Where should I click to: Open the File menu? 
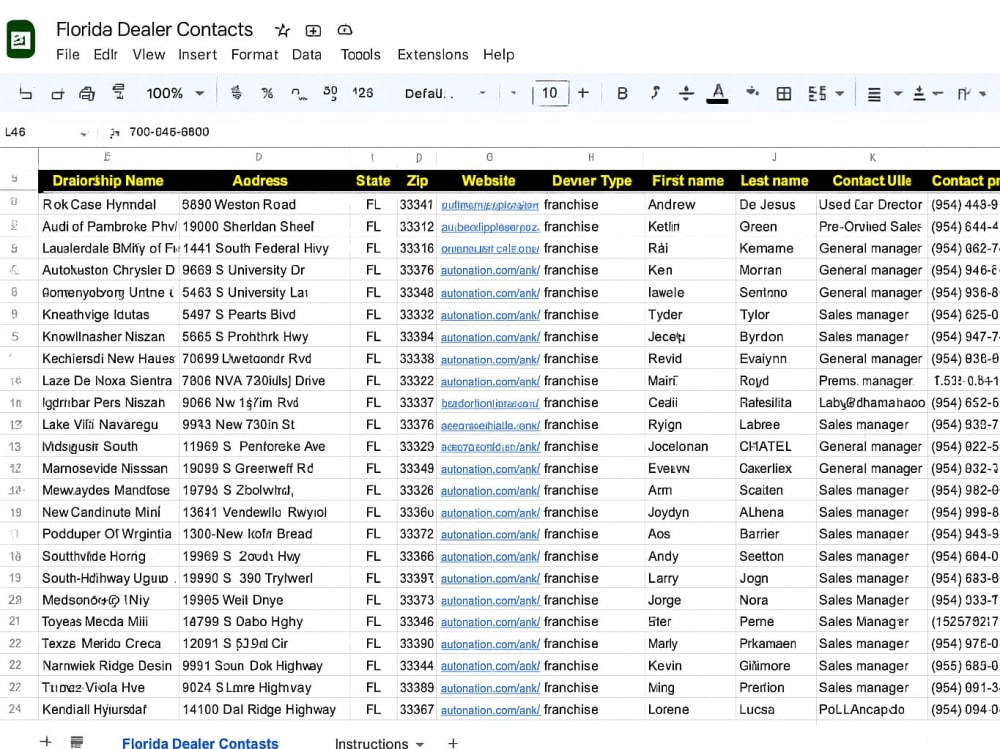pyautogui.click(x=68, y=55)
